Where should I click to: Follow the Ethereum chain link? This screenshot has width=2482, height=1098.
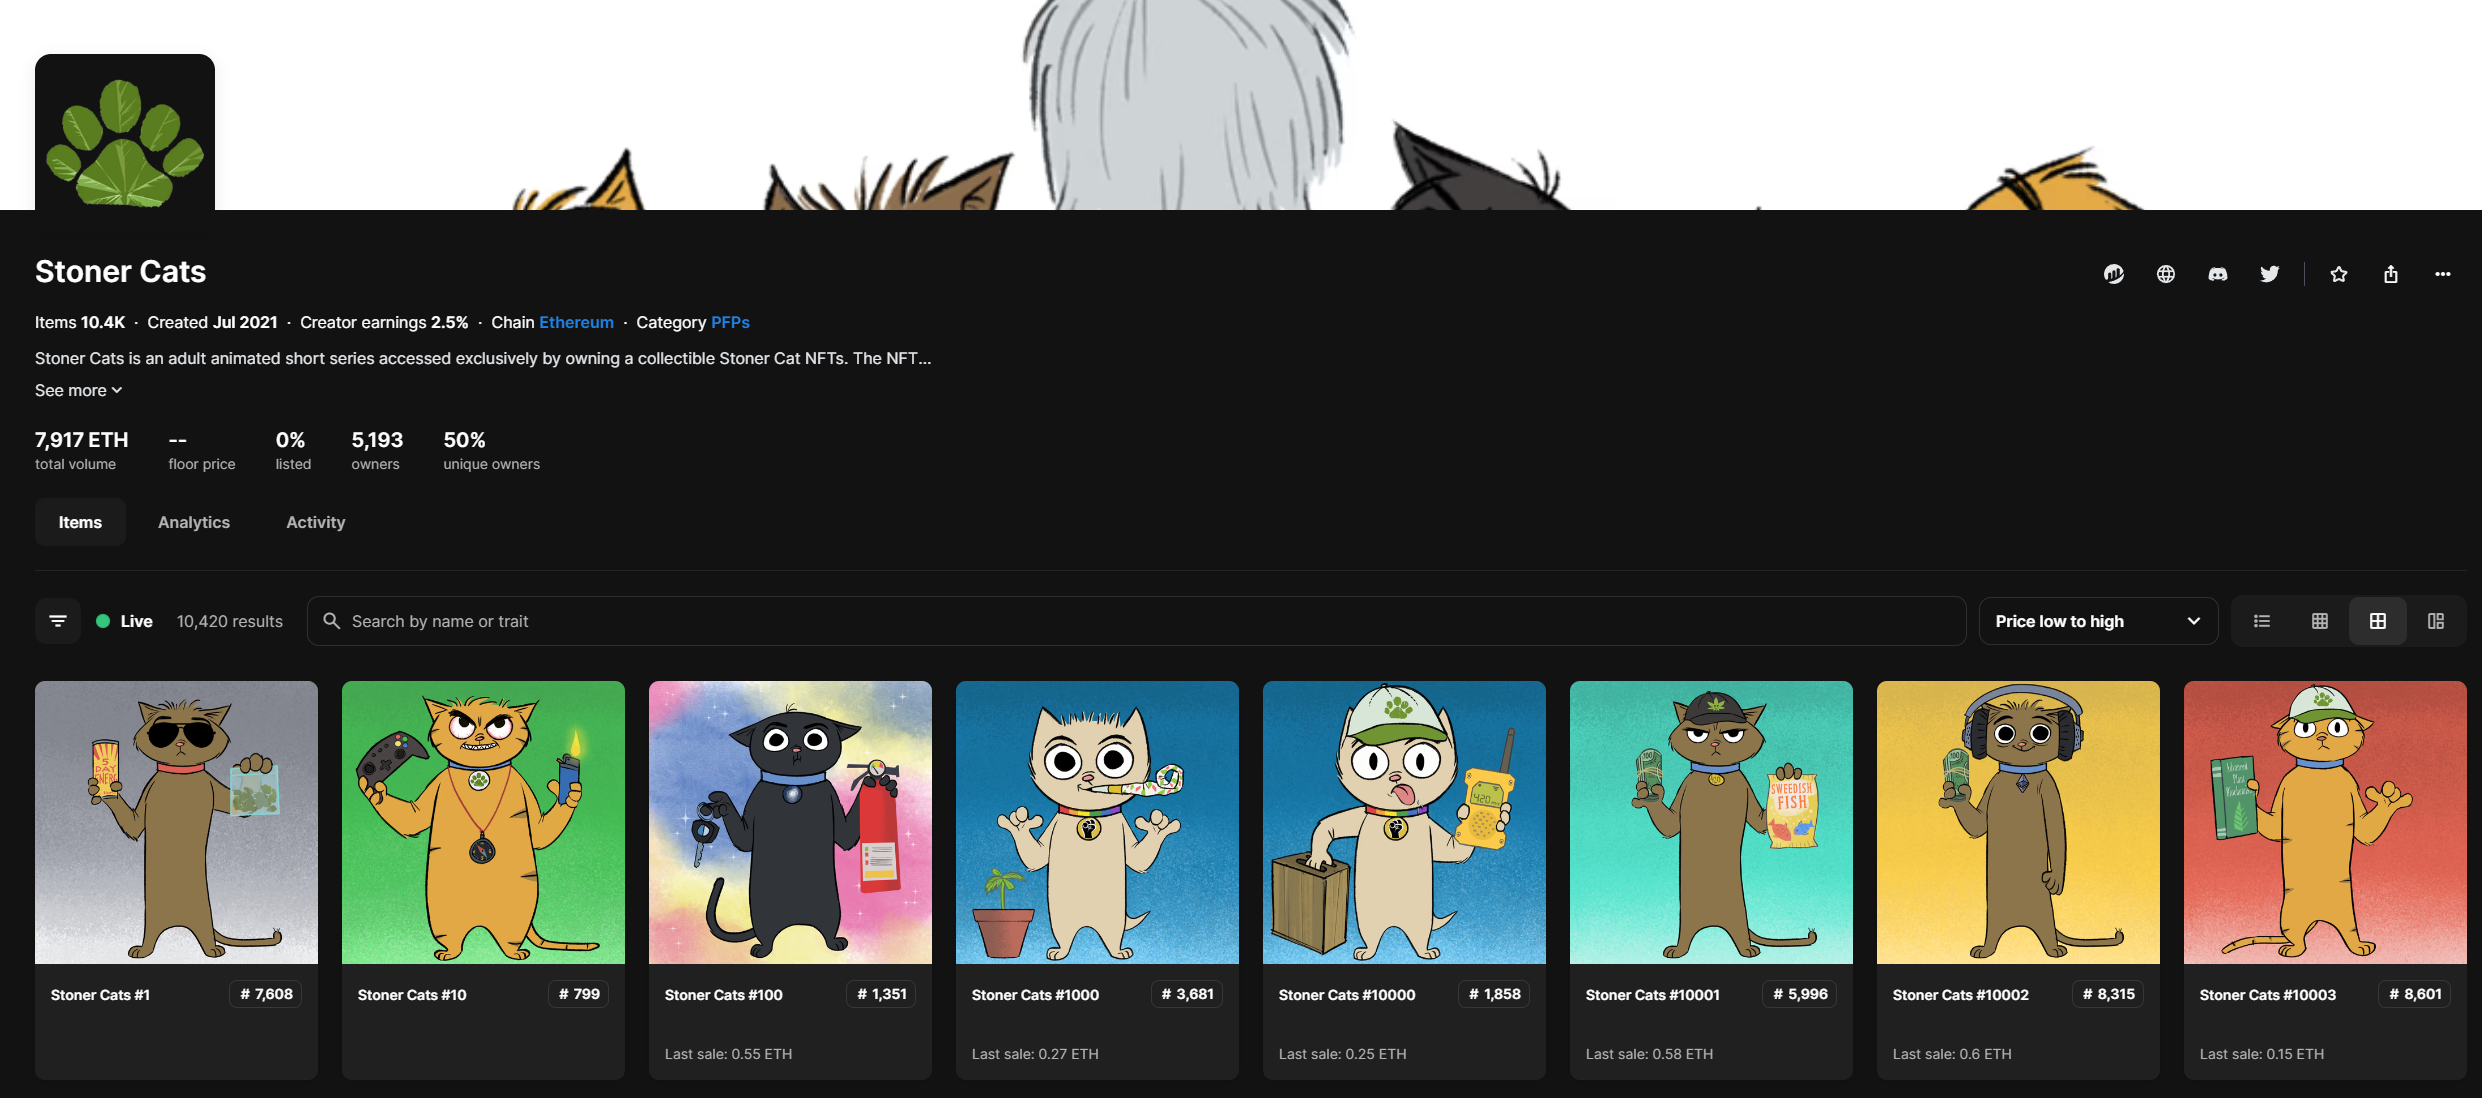pyautogui.click(x=576, y=322)
